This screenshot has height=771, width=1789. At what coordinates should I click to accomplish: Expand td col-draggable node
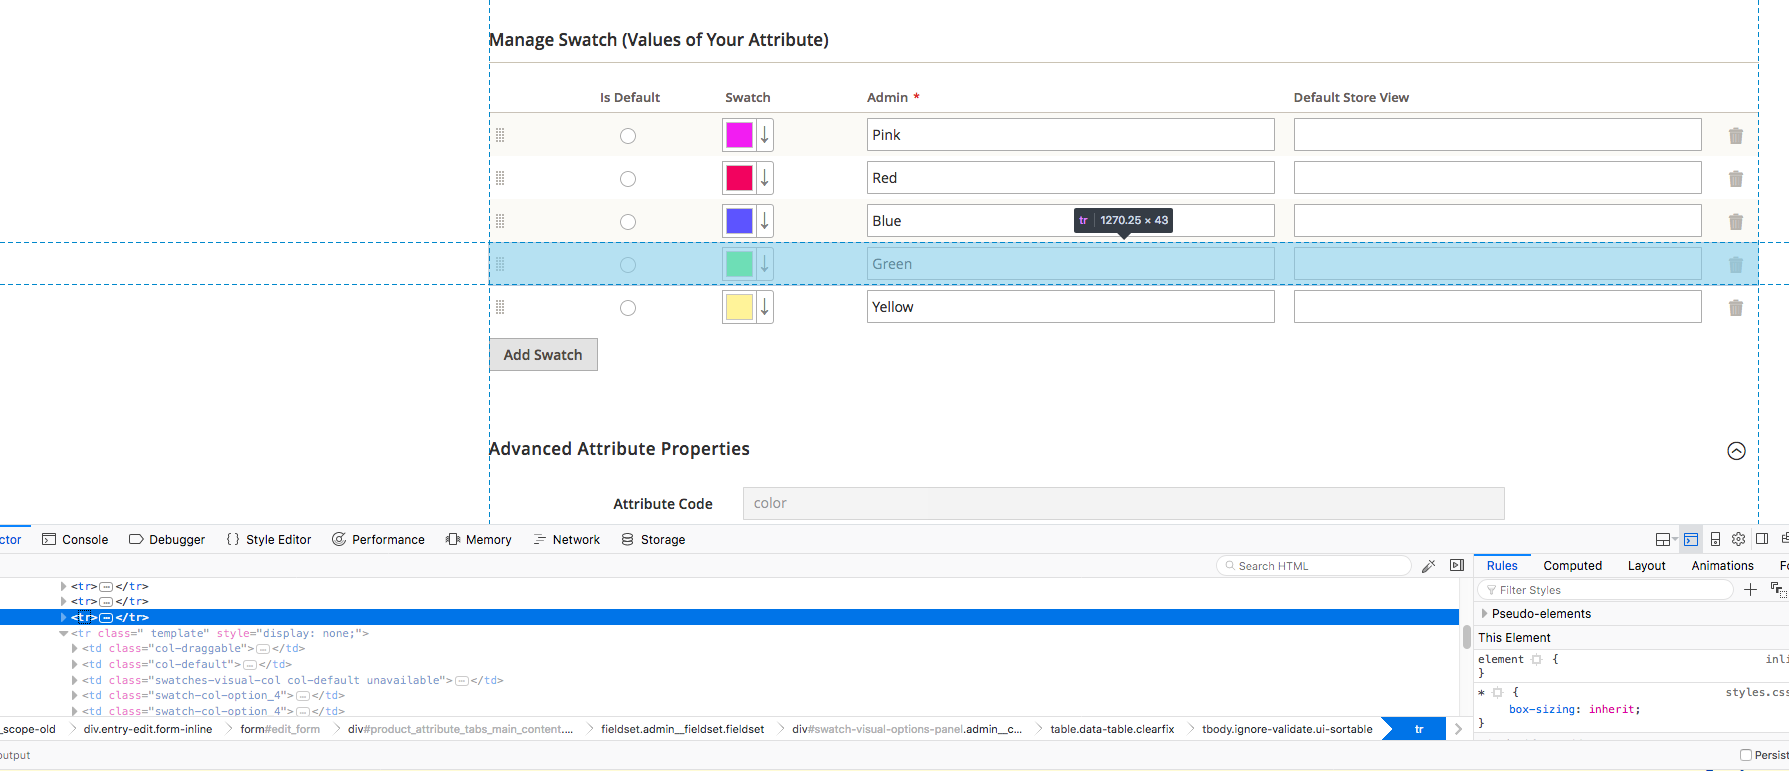[x=75, y=649]
